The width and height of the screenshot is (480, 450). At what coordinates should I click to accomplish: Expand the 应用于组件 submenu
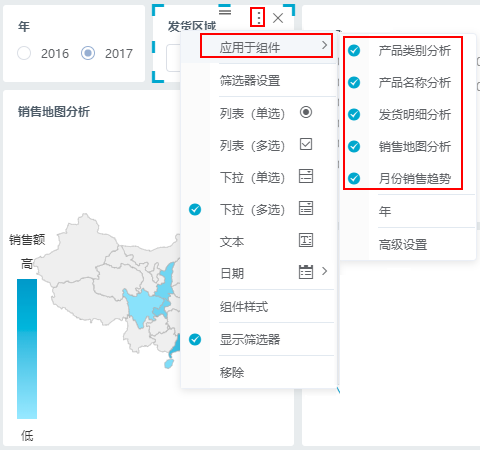[x=266, y=46]
